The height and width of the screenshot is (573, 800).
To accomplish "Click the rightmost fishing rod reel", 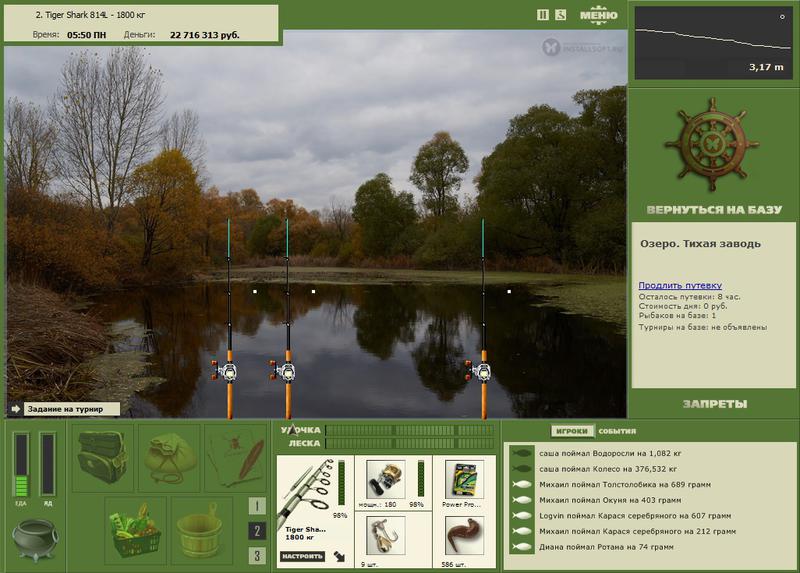I will (x=480, y=370).
